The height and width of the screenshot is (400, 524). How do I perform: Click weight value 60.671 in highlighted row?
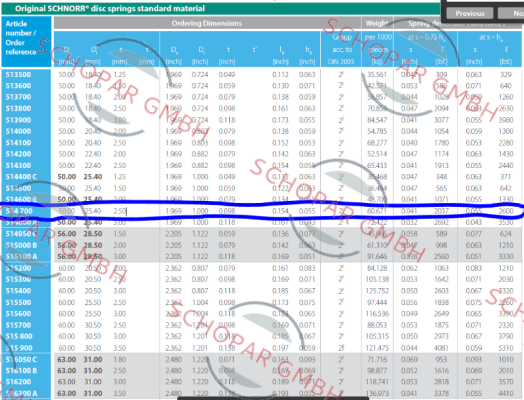click(377, 211)
